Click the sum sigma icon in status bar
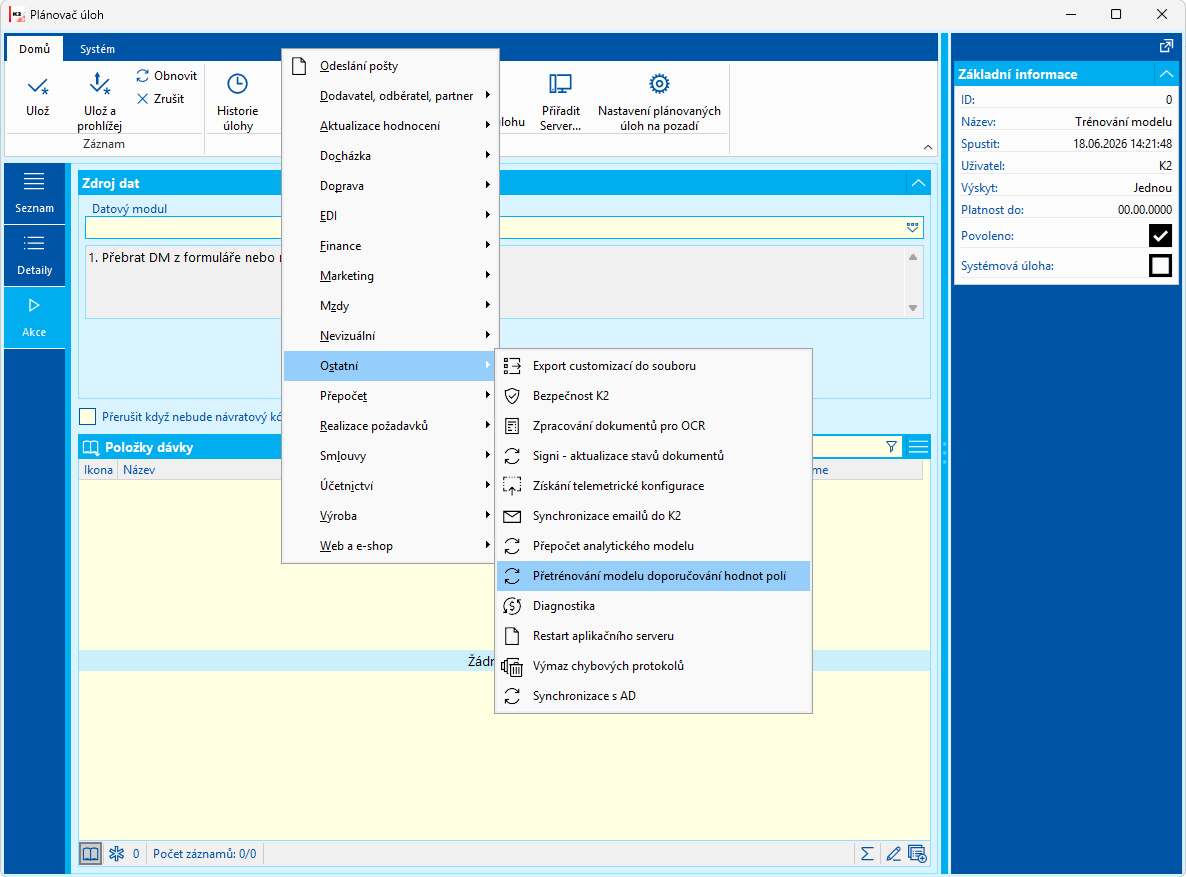Screen dimensions: 1186x877 [x=867, y=854]
